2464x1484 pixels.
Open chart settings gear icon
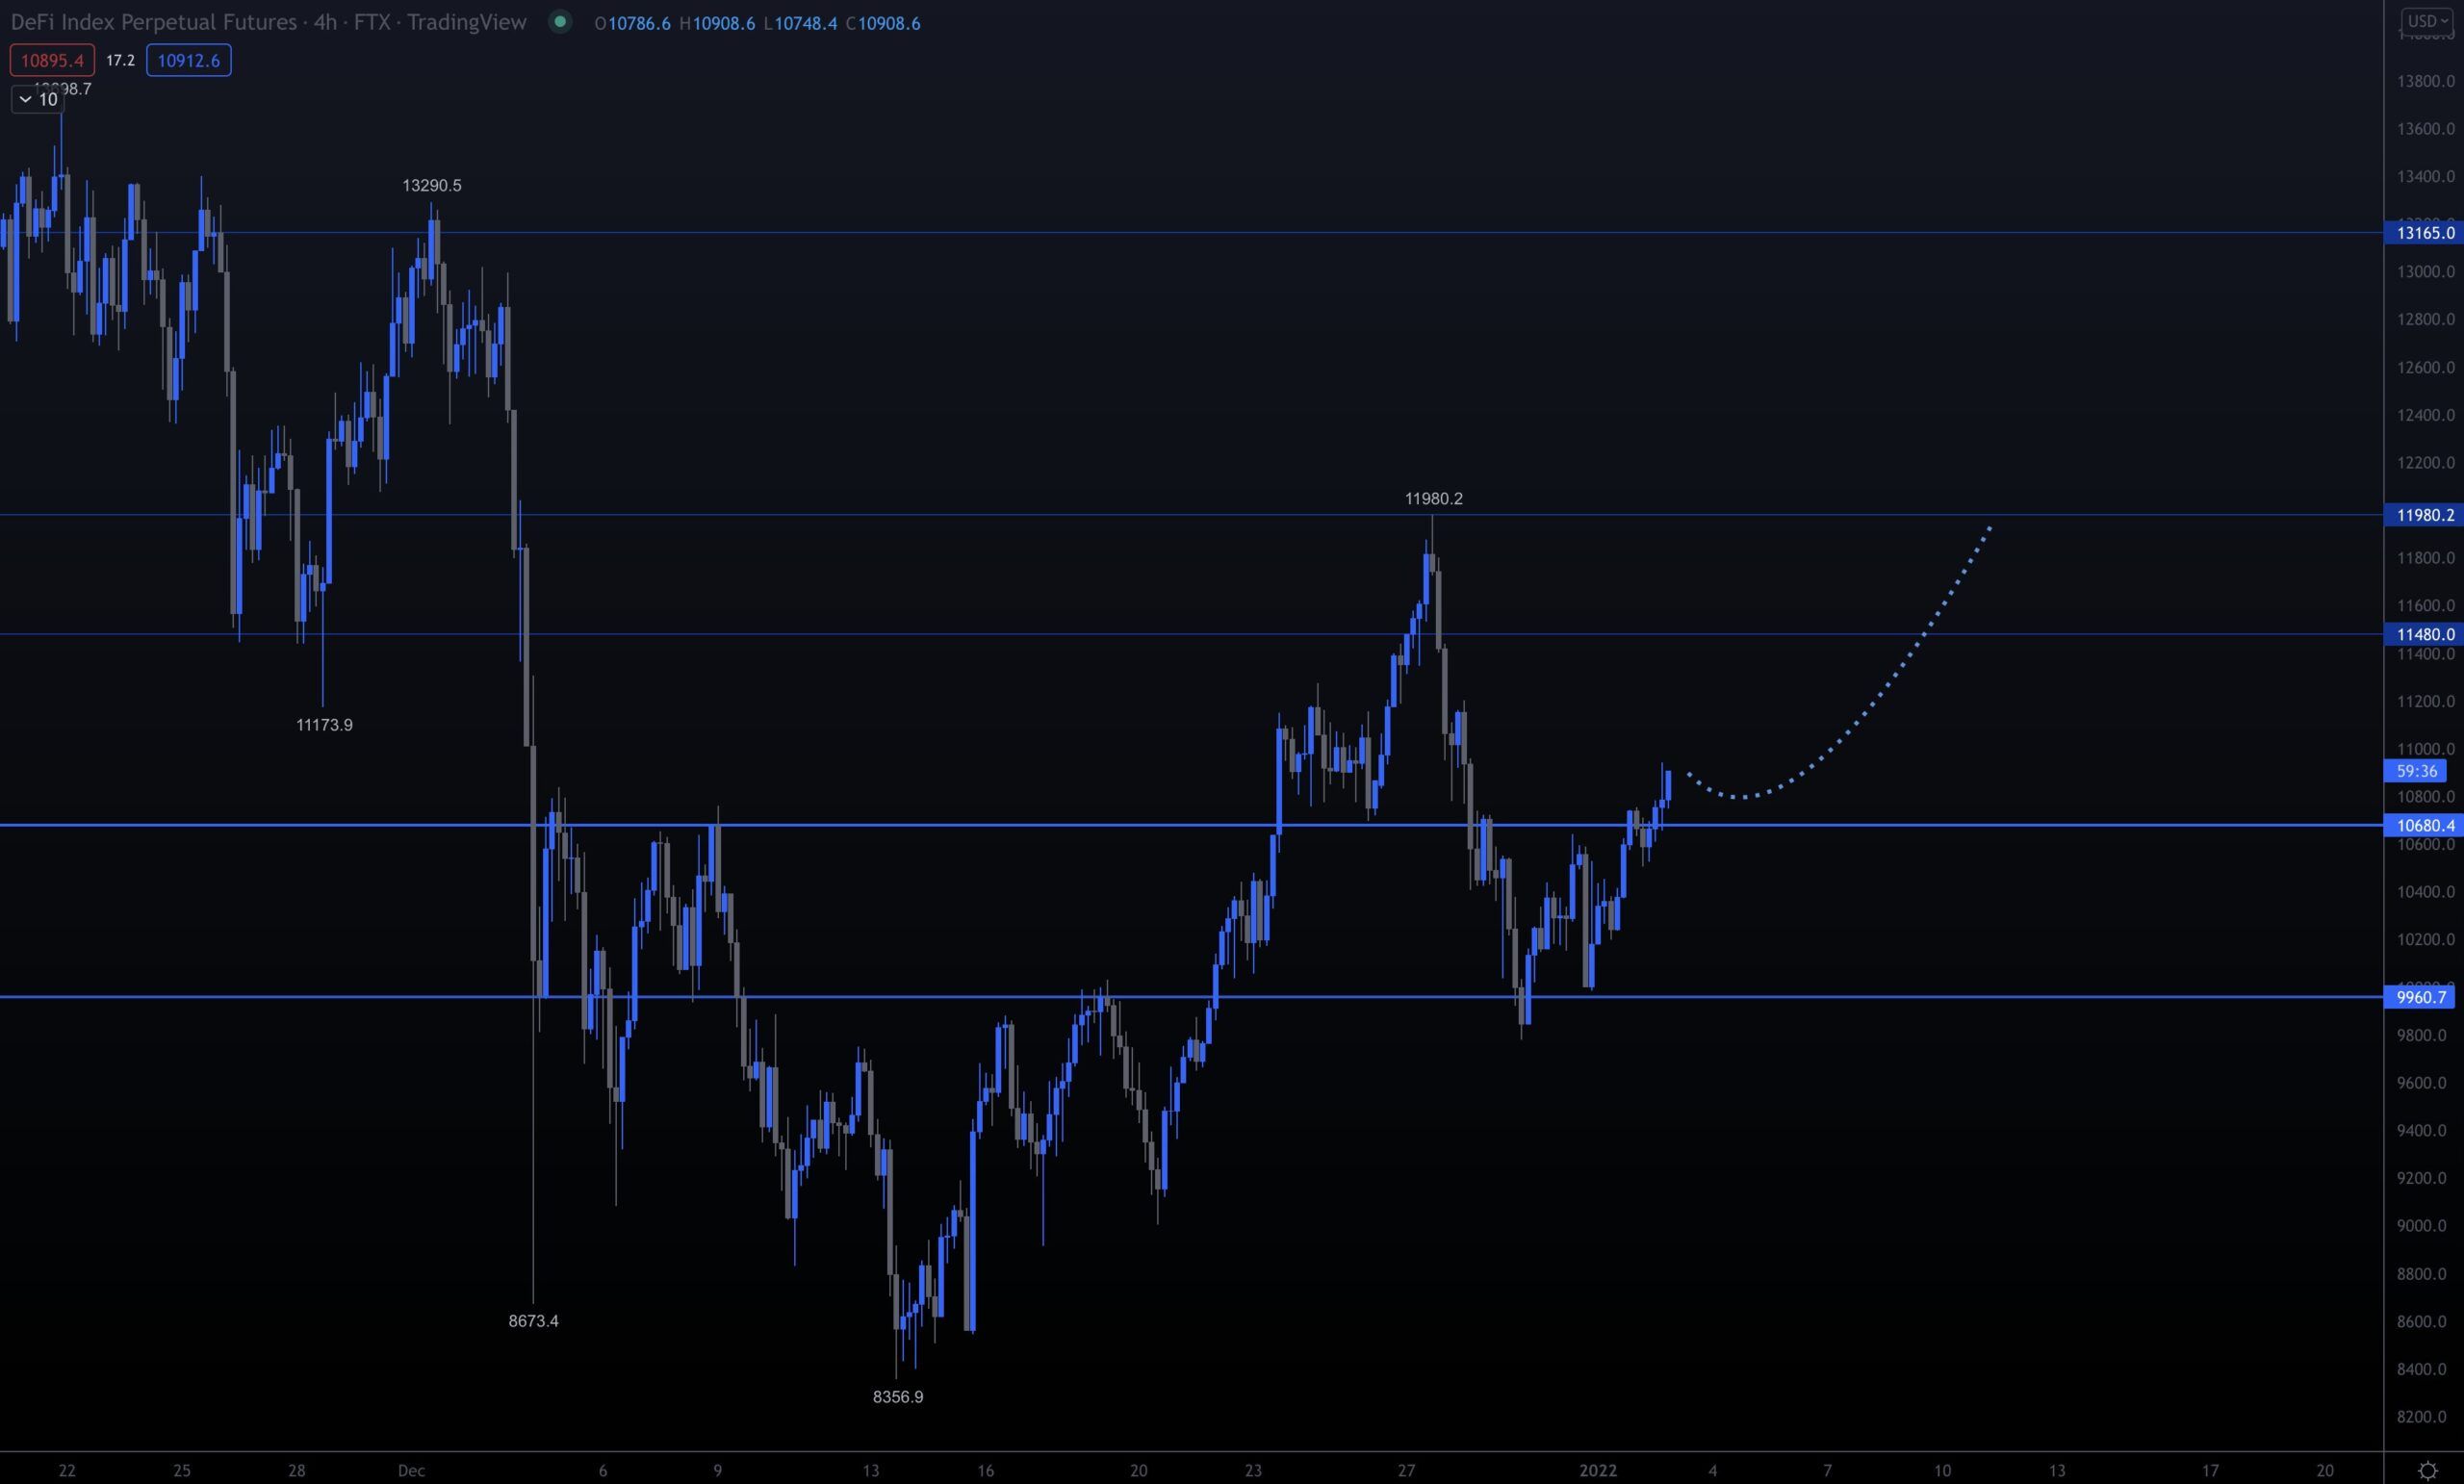click(2427, 1470)
